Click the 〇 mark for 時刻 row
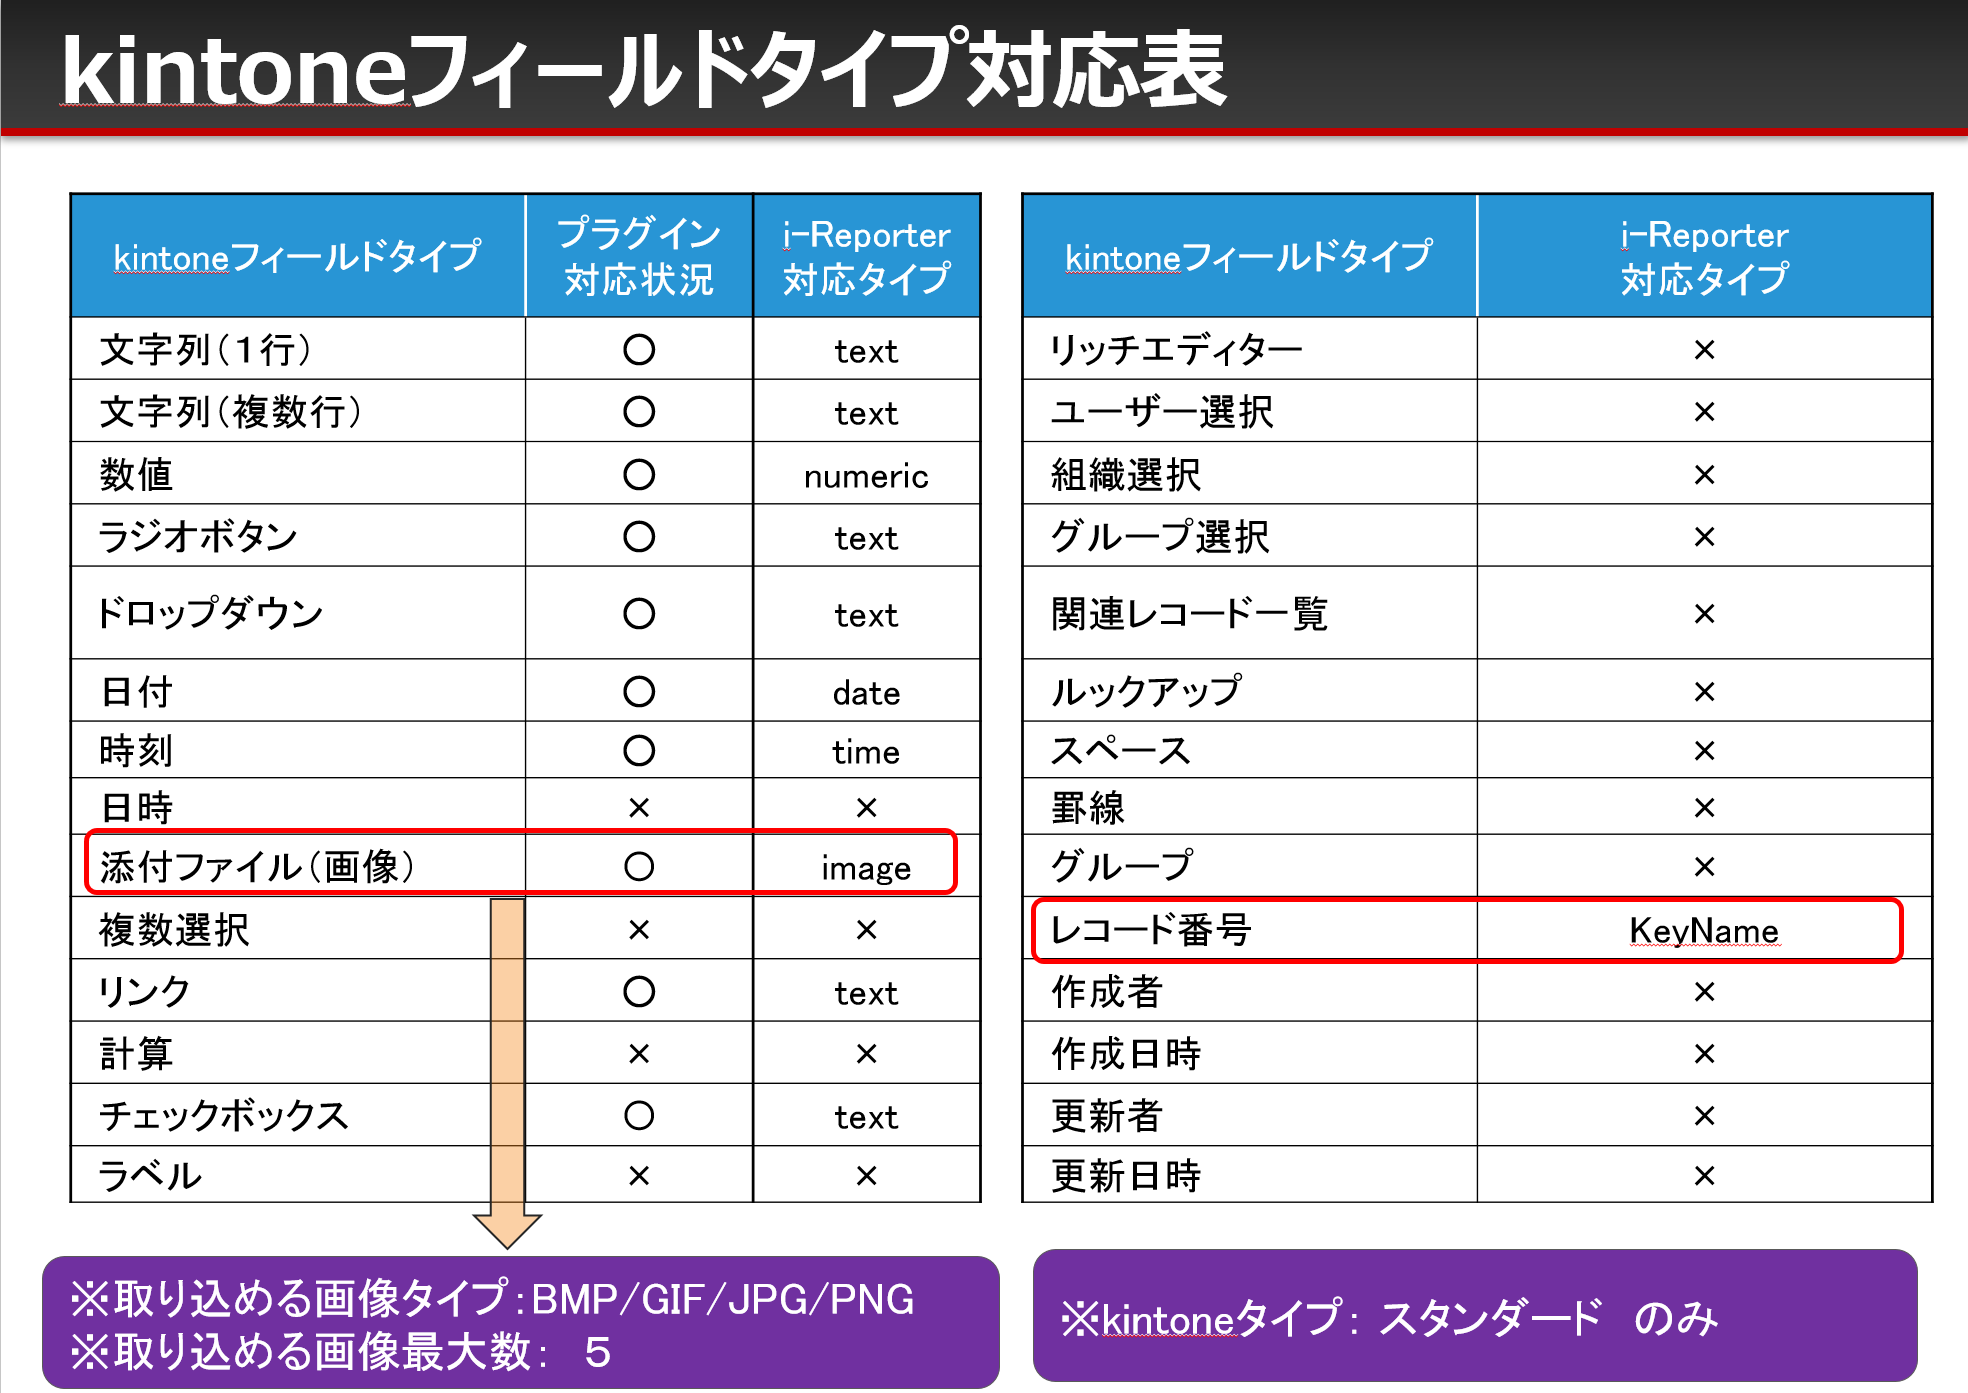 [639, 751]
